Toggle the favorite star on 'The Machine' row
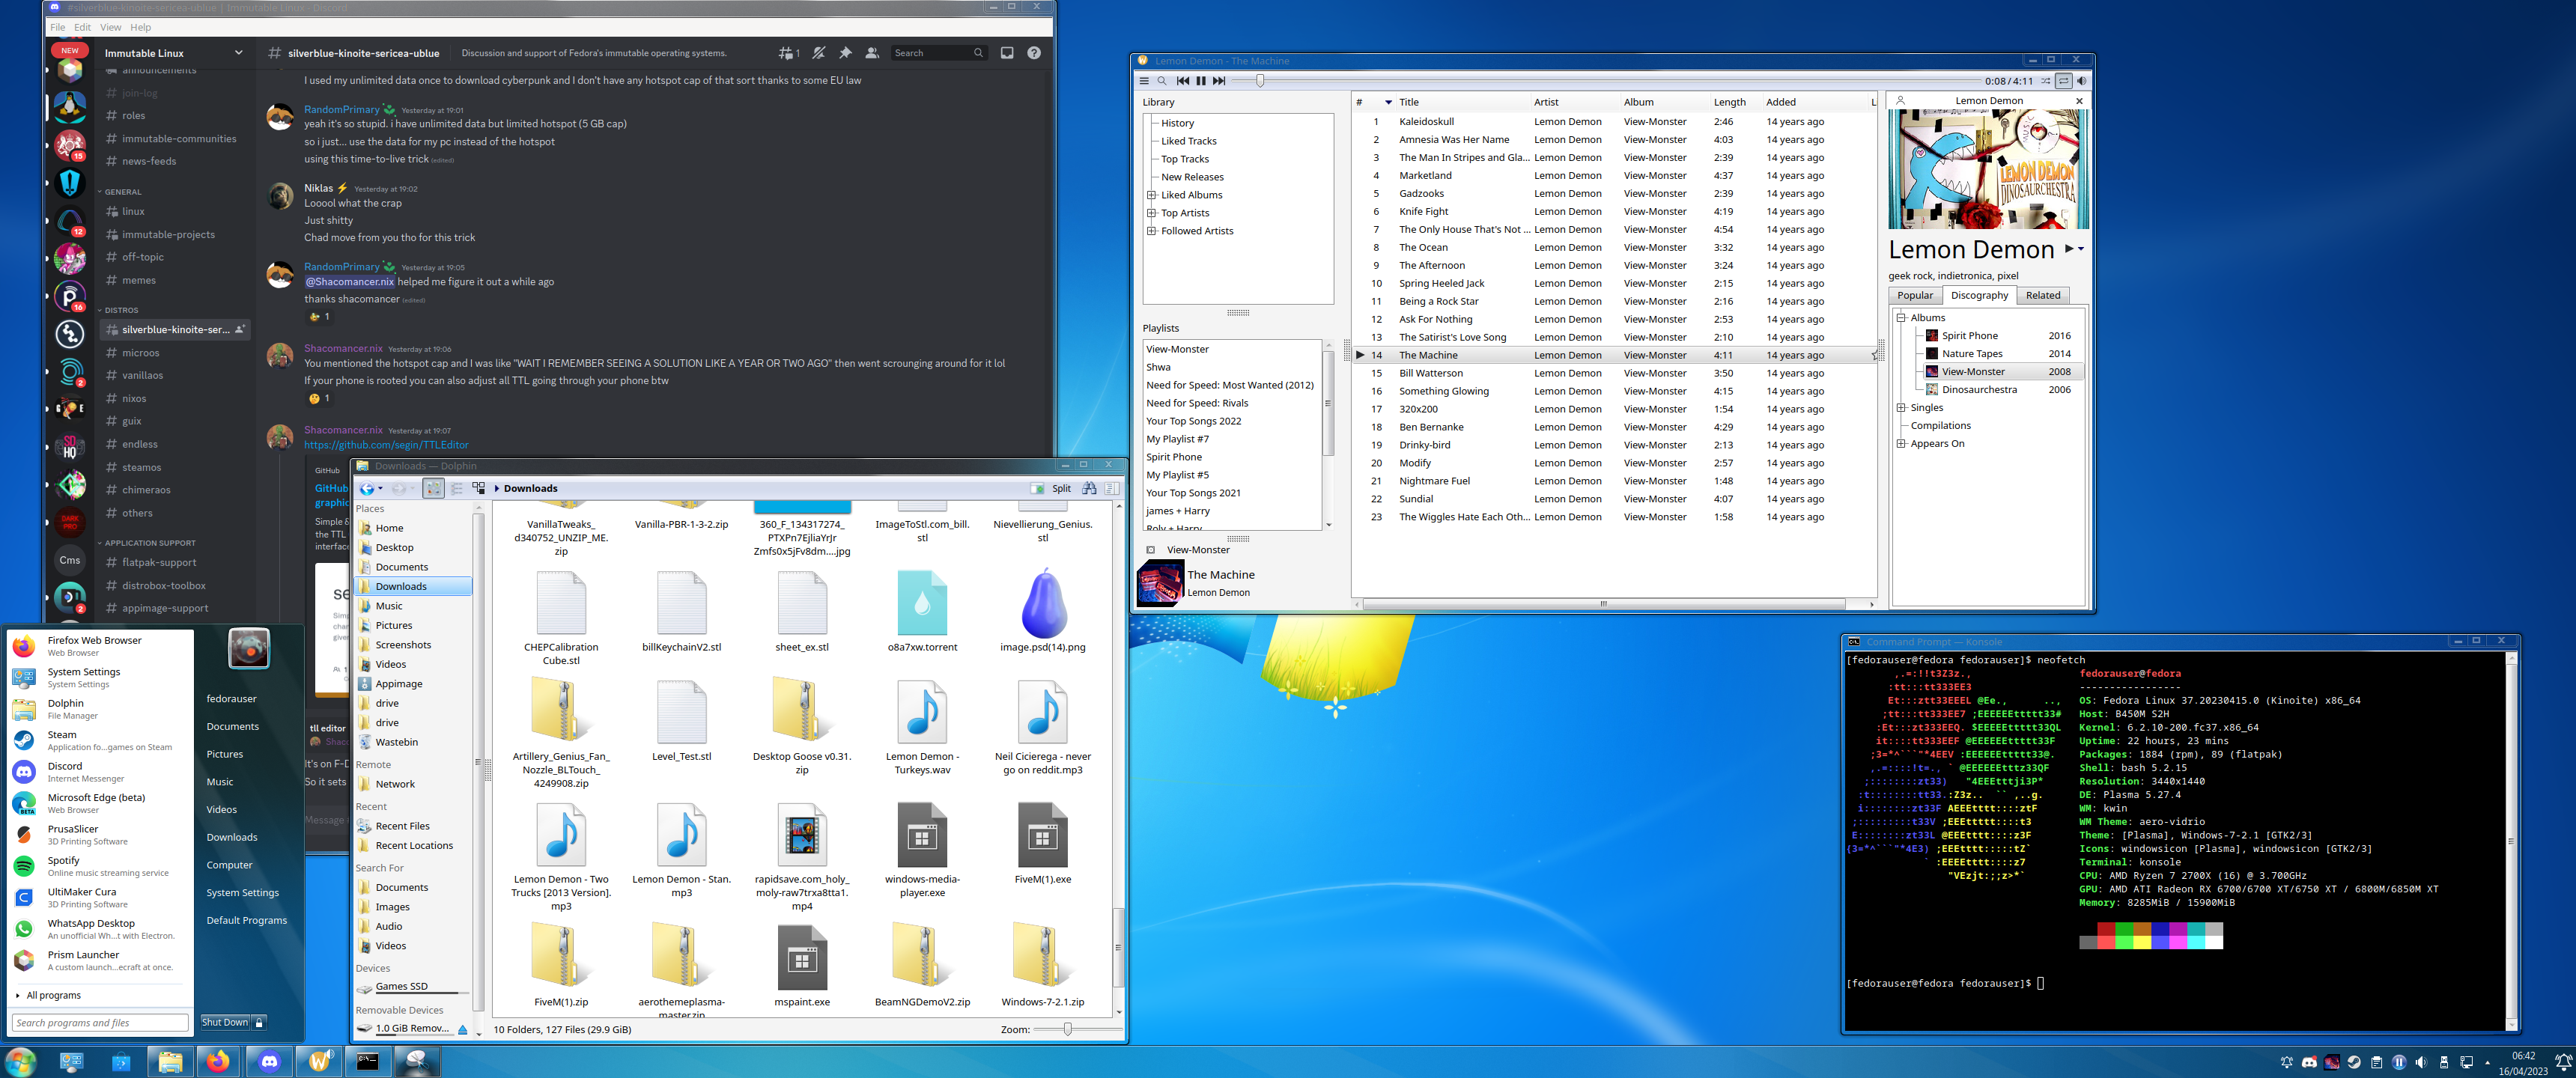The height and width of the screenshot is (1078, 2576). click(x=1874, y=355)
